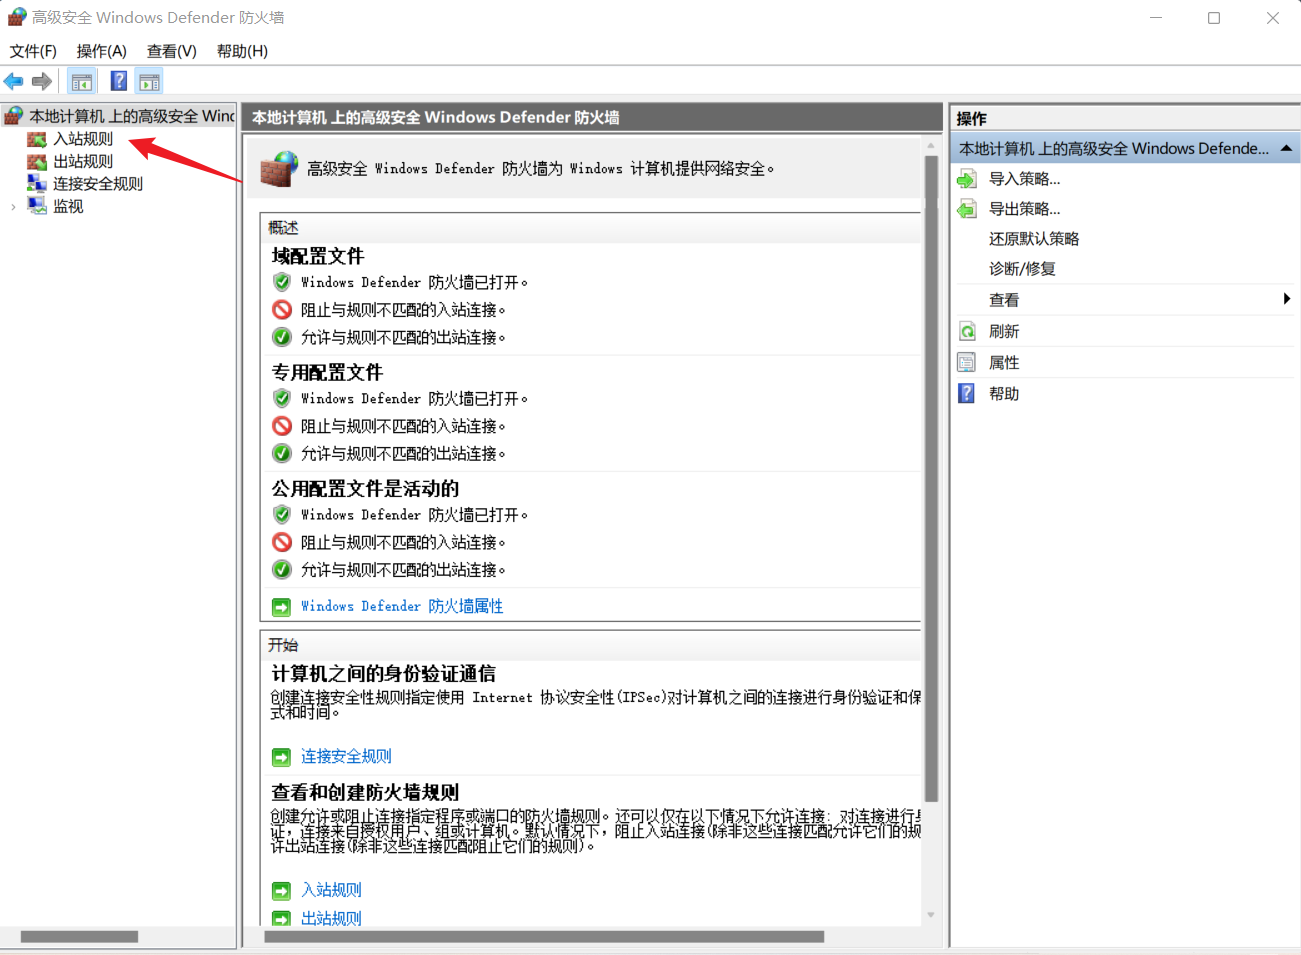Click the 域配置文件 heading
Screen dimensions: 1301x955
pyautogui.click(x=318, y=256)
